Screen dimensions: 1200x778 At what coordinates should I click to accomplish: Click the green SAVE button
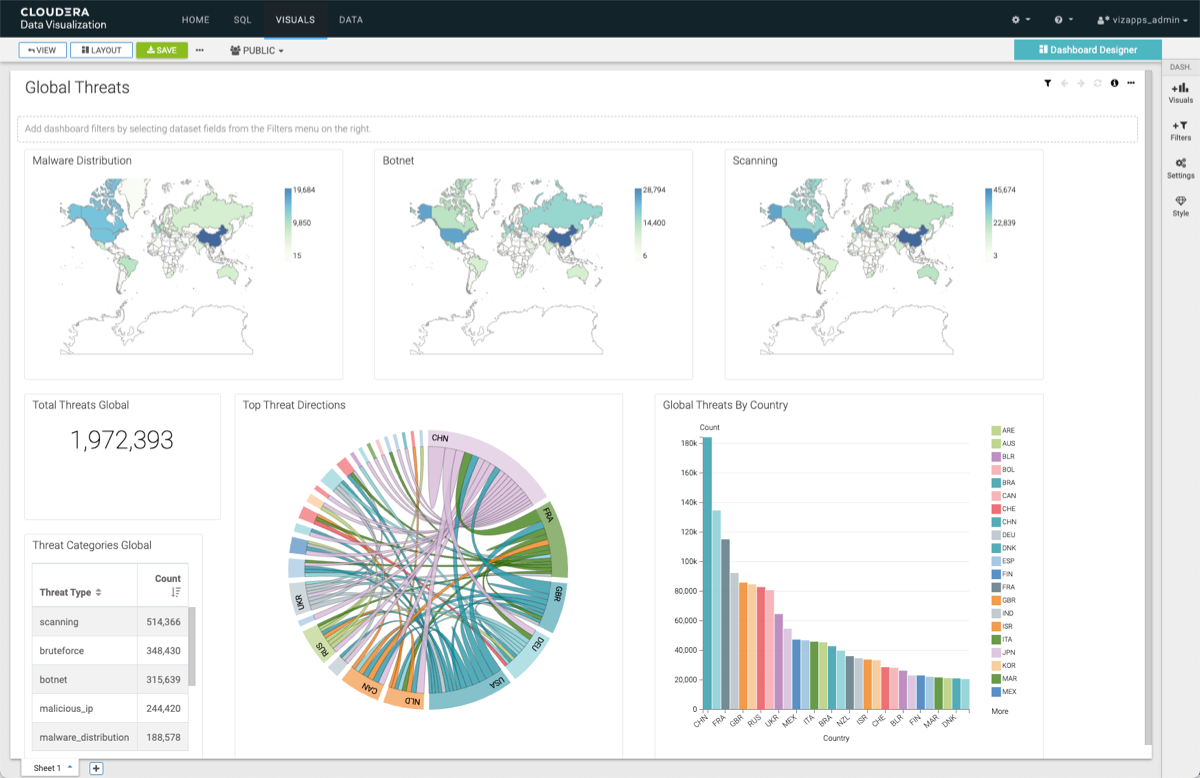[161, 50]
